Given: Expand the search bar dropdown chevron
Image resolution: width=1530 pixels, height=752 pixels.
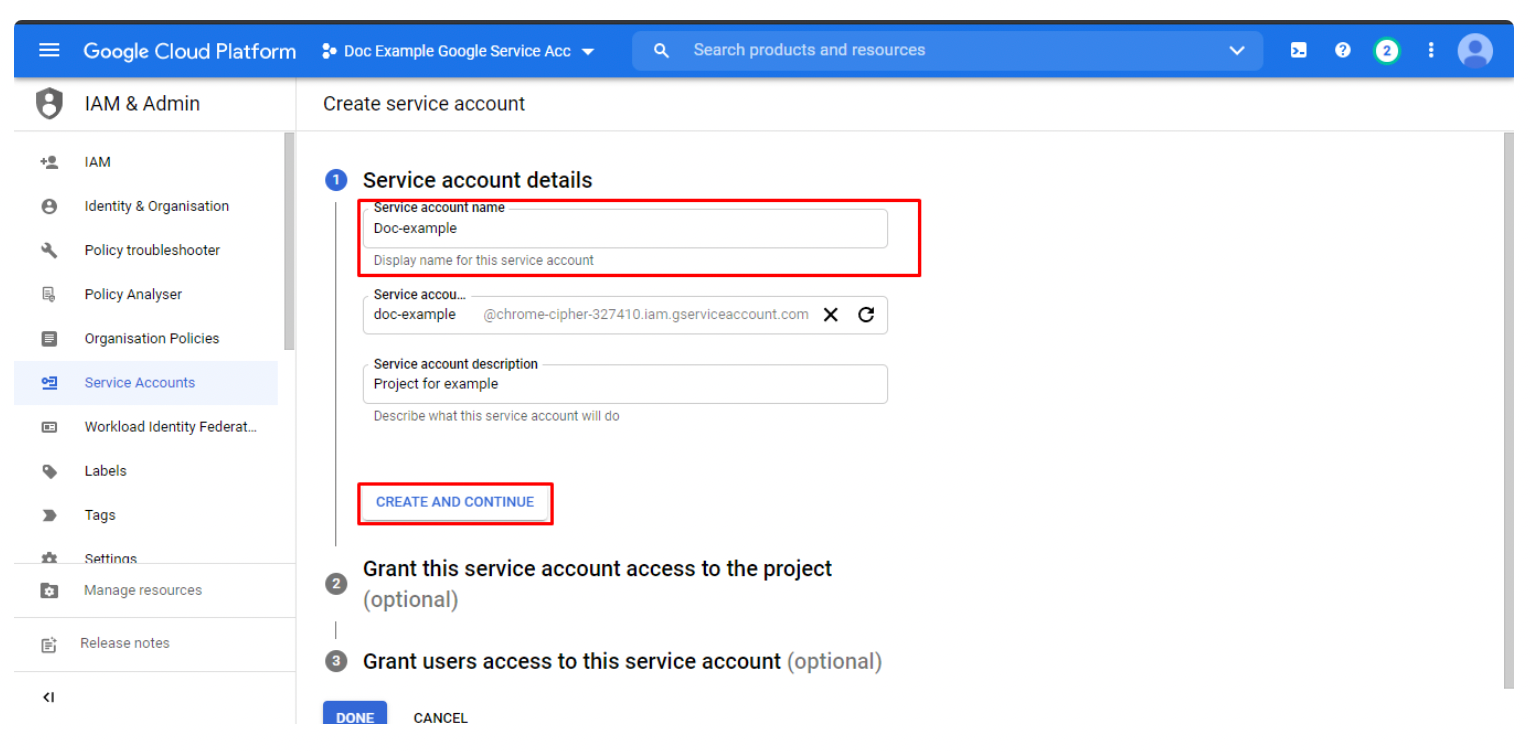Looking at the screenshot, I should (x=1237, y=50).
